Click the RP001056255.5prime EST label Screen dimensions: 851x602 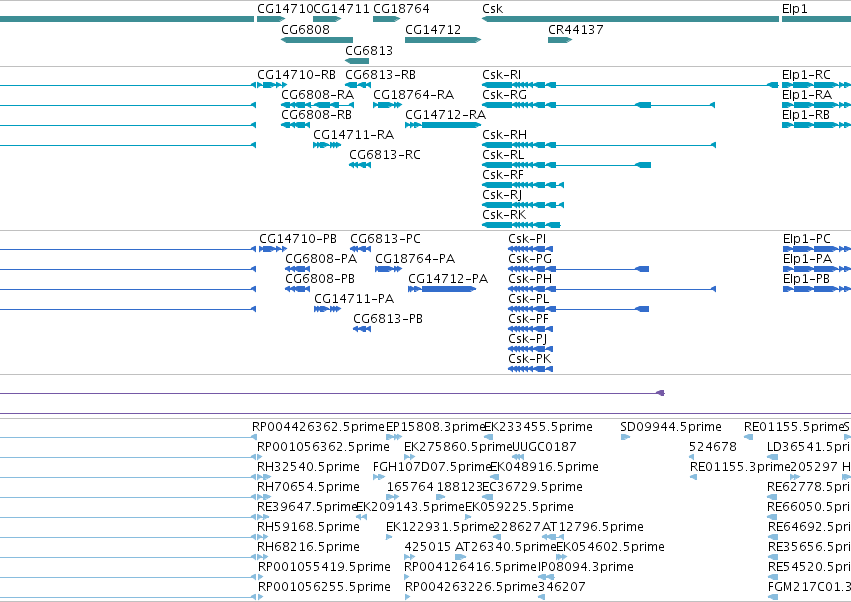(324, 588)
